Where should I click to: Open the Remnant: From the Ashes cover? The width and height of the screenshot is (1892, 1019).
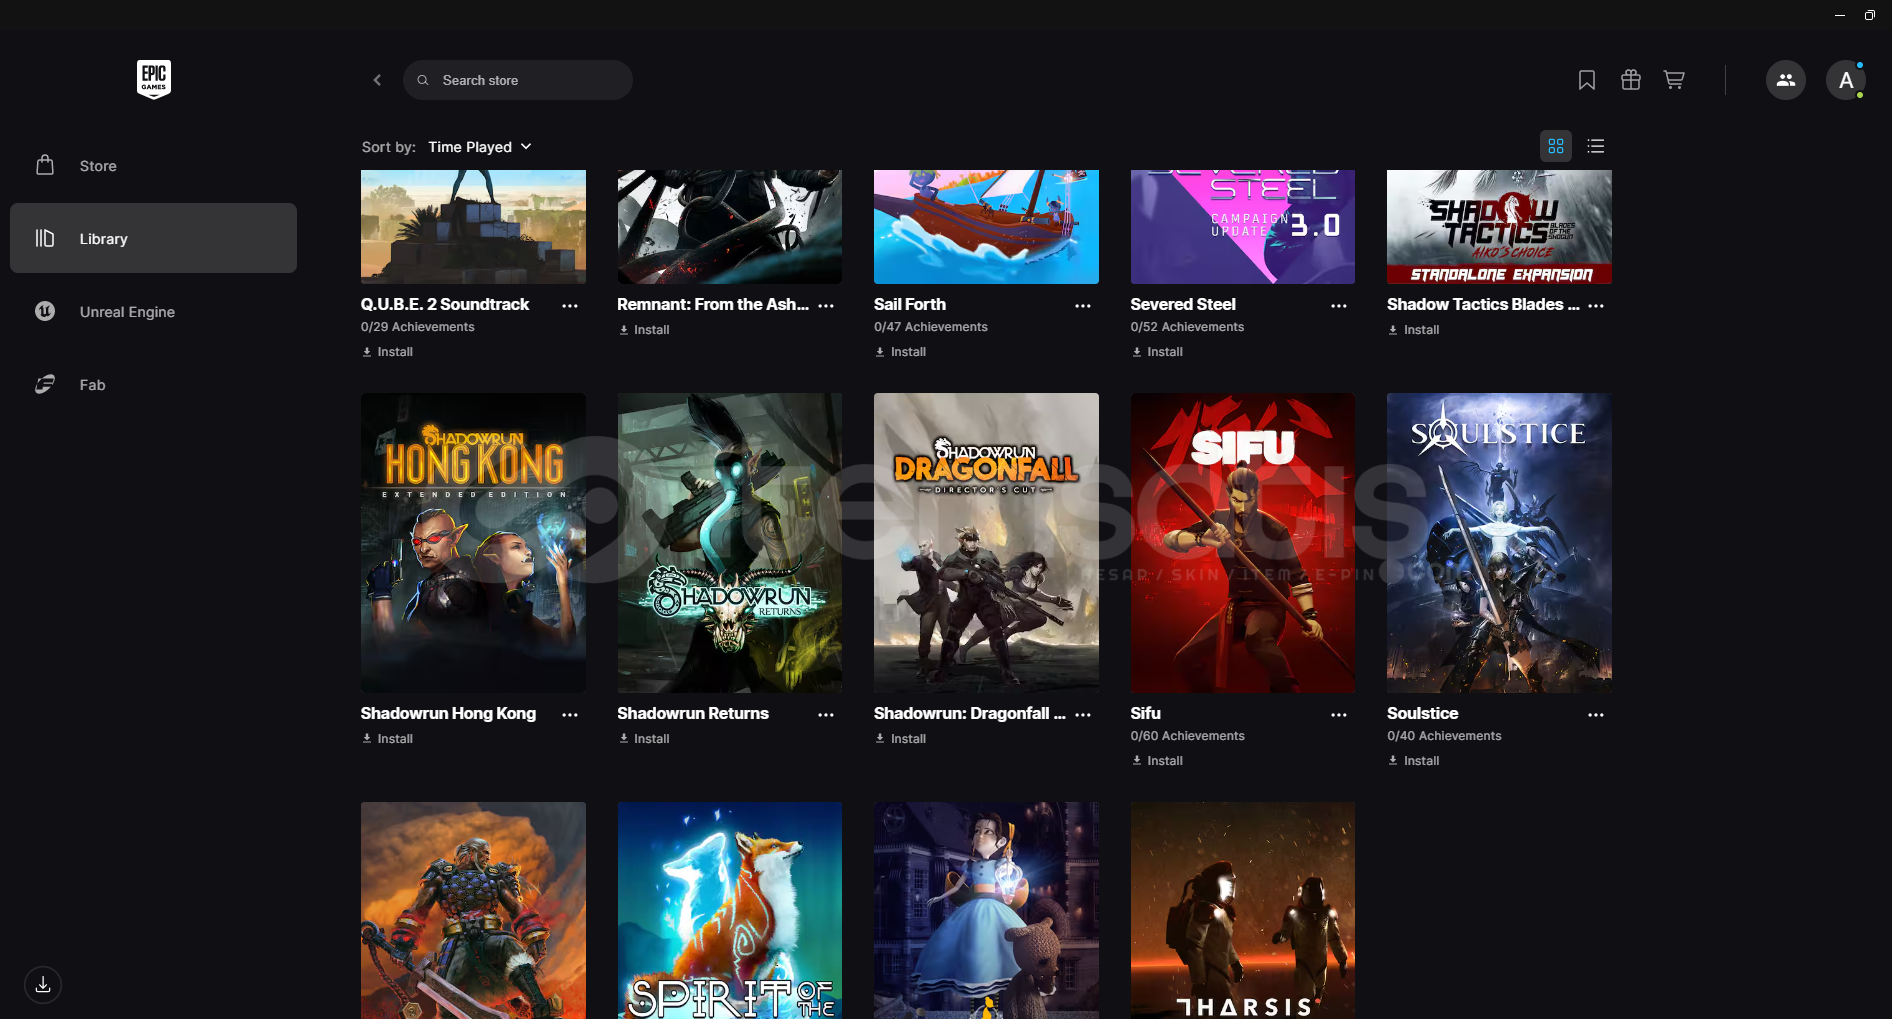click(730, 227)
